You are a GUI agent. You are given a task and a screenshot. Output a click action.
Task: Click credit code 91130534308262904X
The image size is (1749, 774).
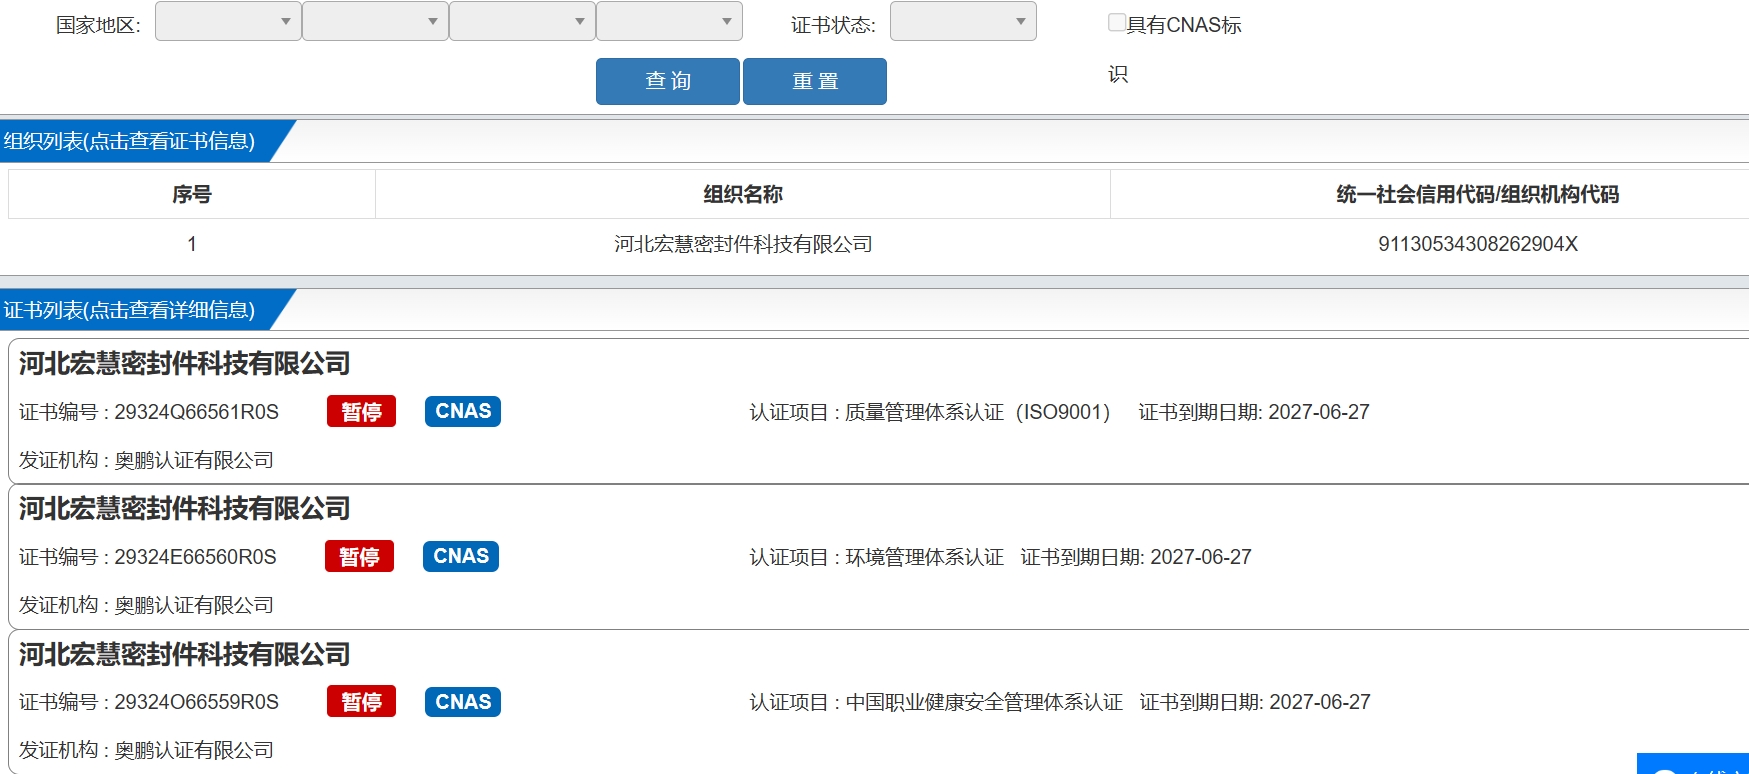(1477, 244)
